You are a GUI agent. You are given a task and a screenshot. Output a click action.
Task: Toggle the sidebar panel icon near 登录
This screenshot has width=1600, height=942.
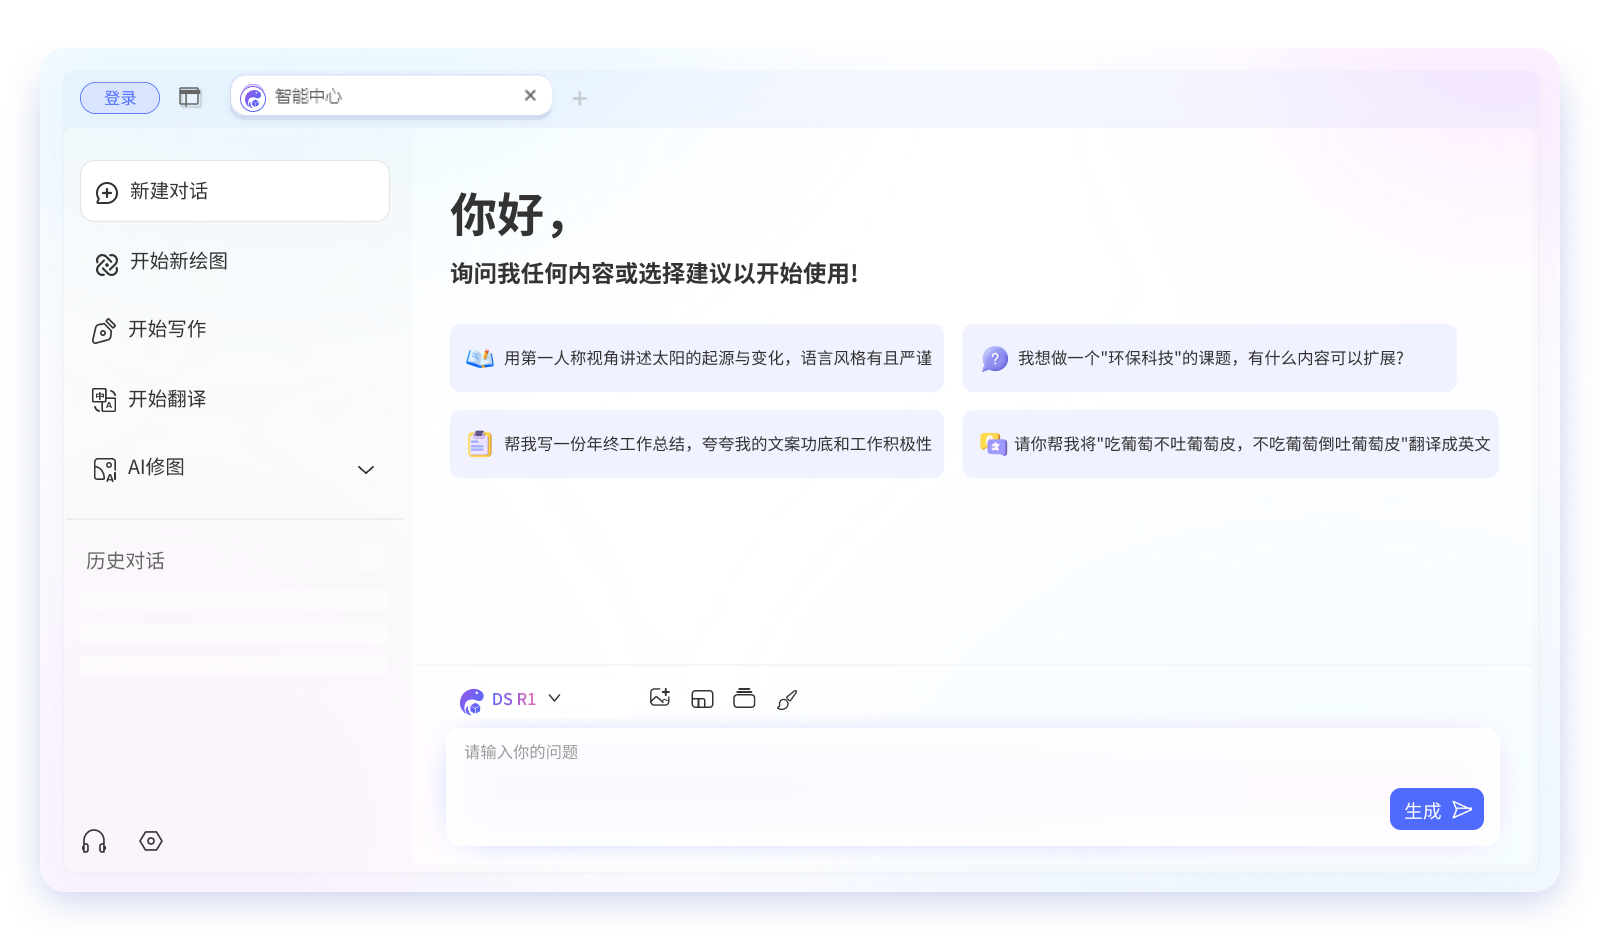(189, 97)
